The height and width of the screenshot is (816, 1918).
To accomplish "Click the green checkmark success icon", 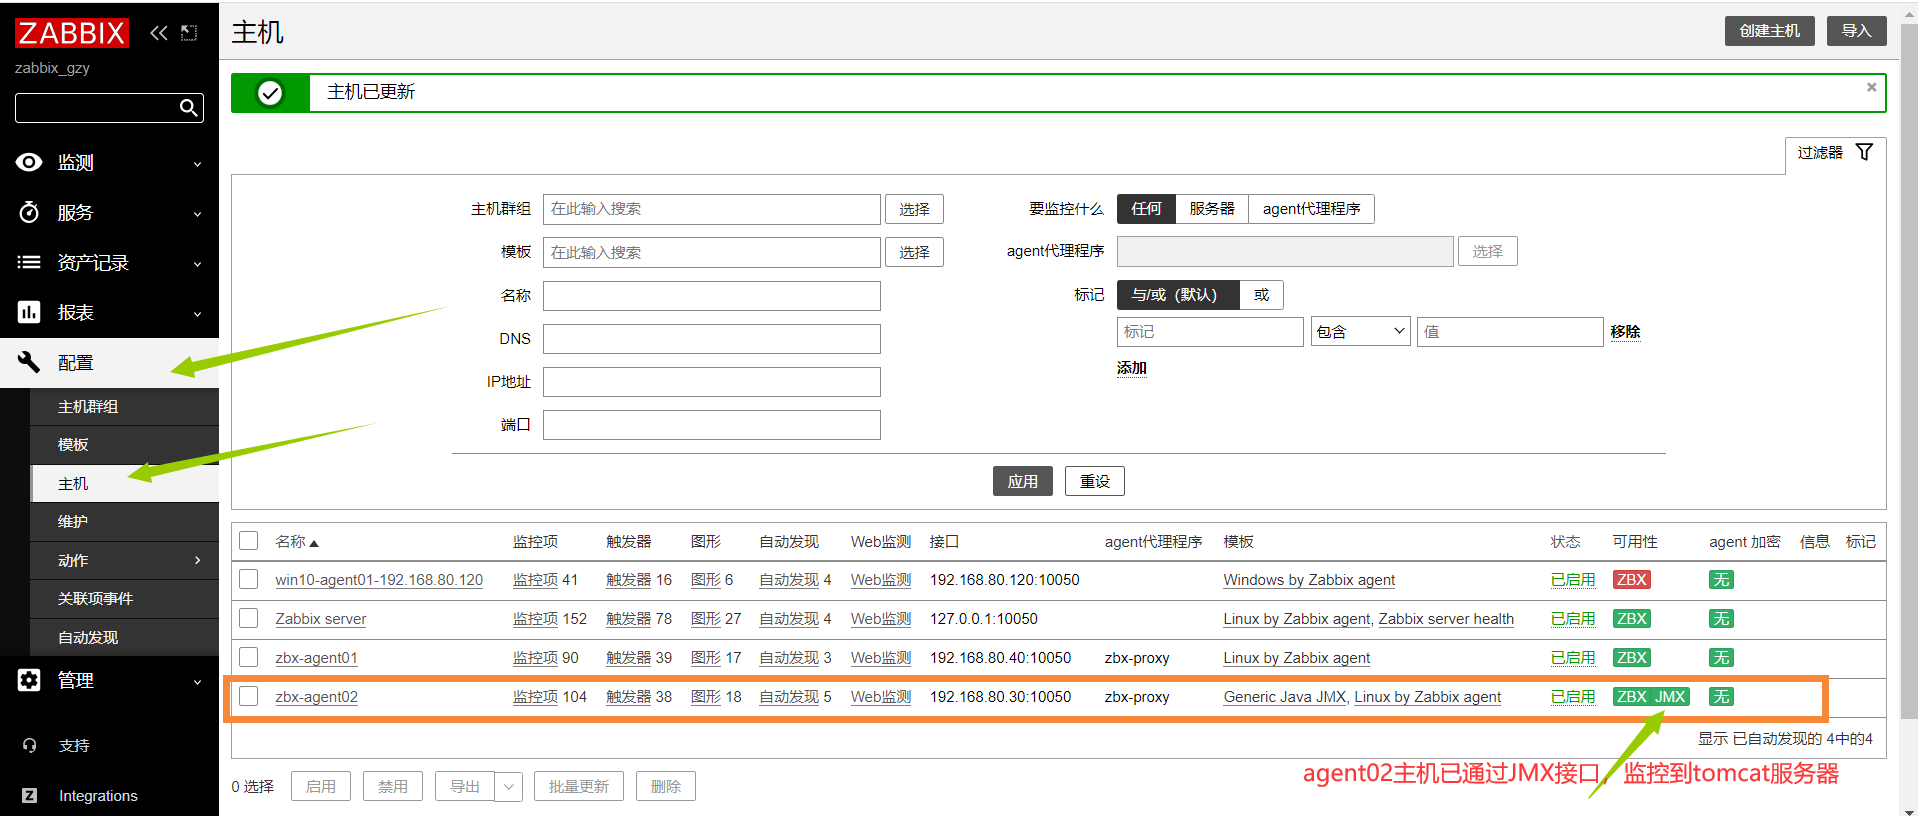I will pos(270,93).
